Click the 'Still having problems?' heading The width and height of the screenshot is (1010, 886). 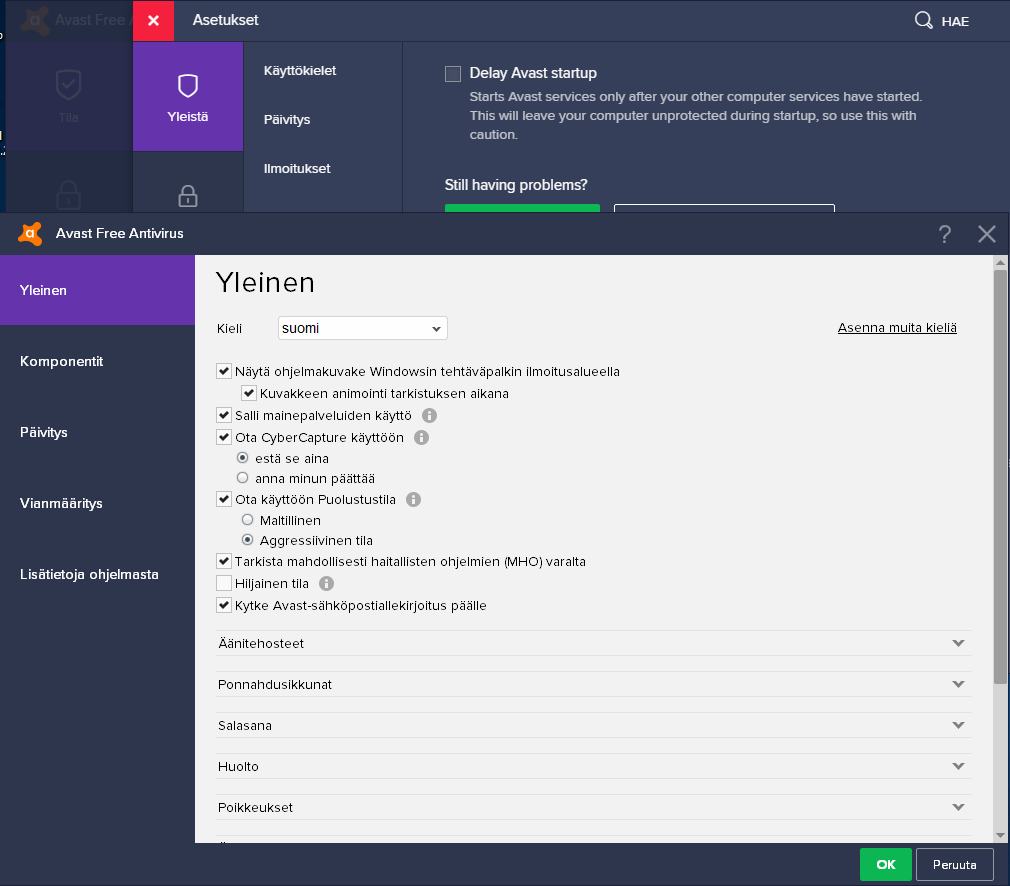[516, 185]
